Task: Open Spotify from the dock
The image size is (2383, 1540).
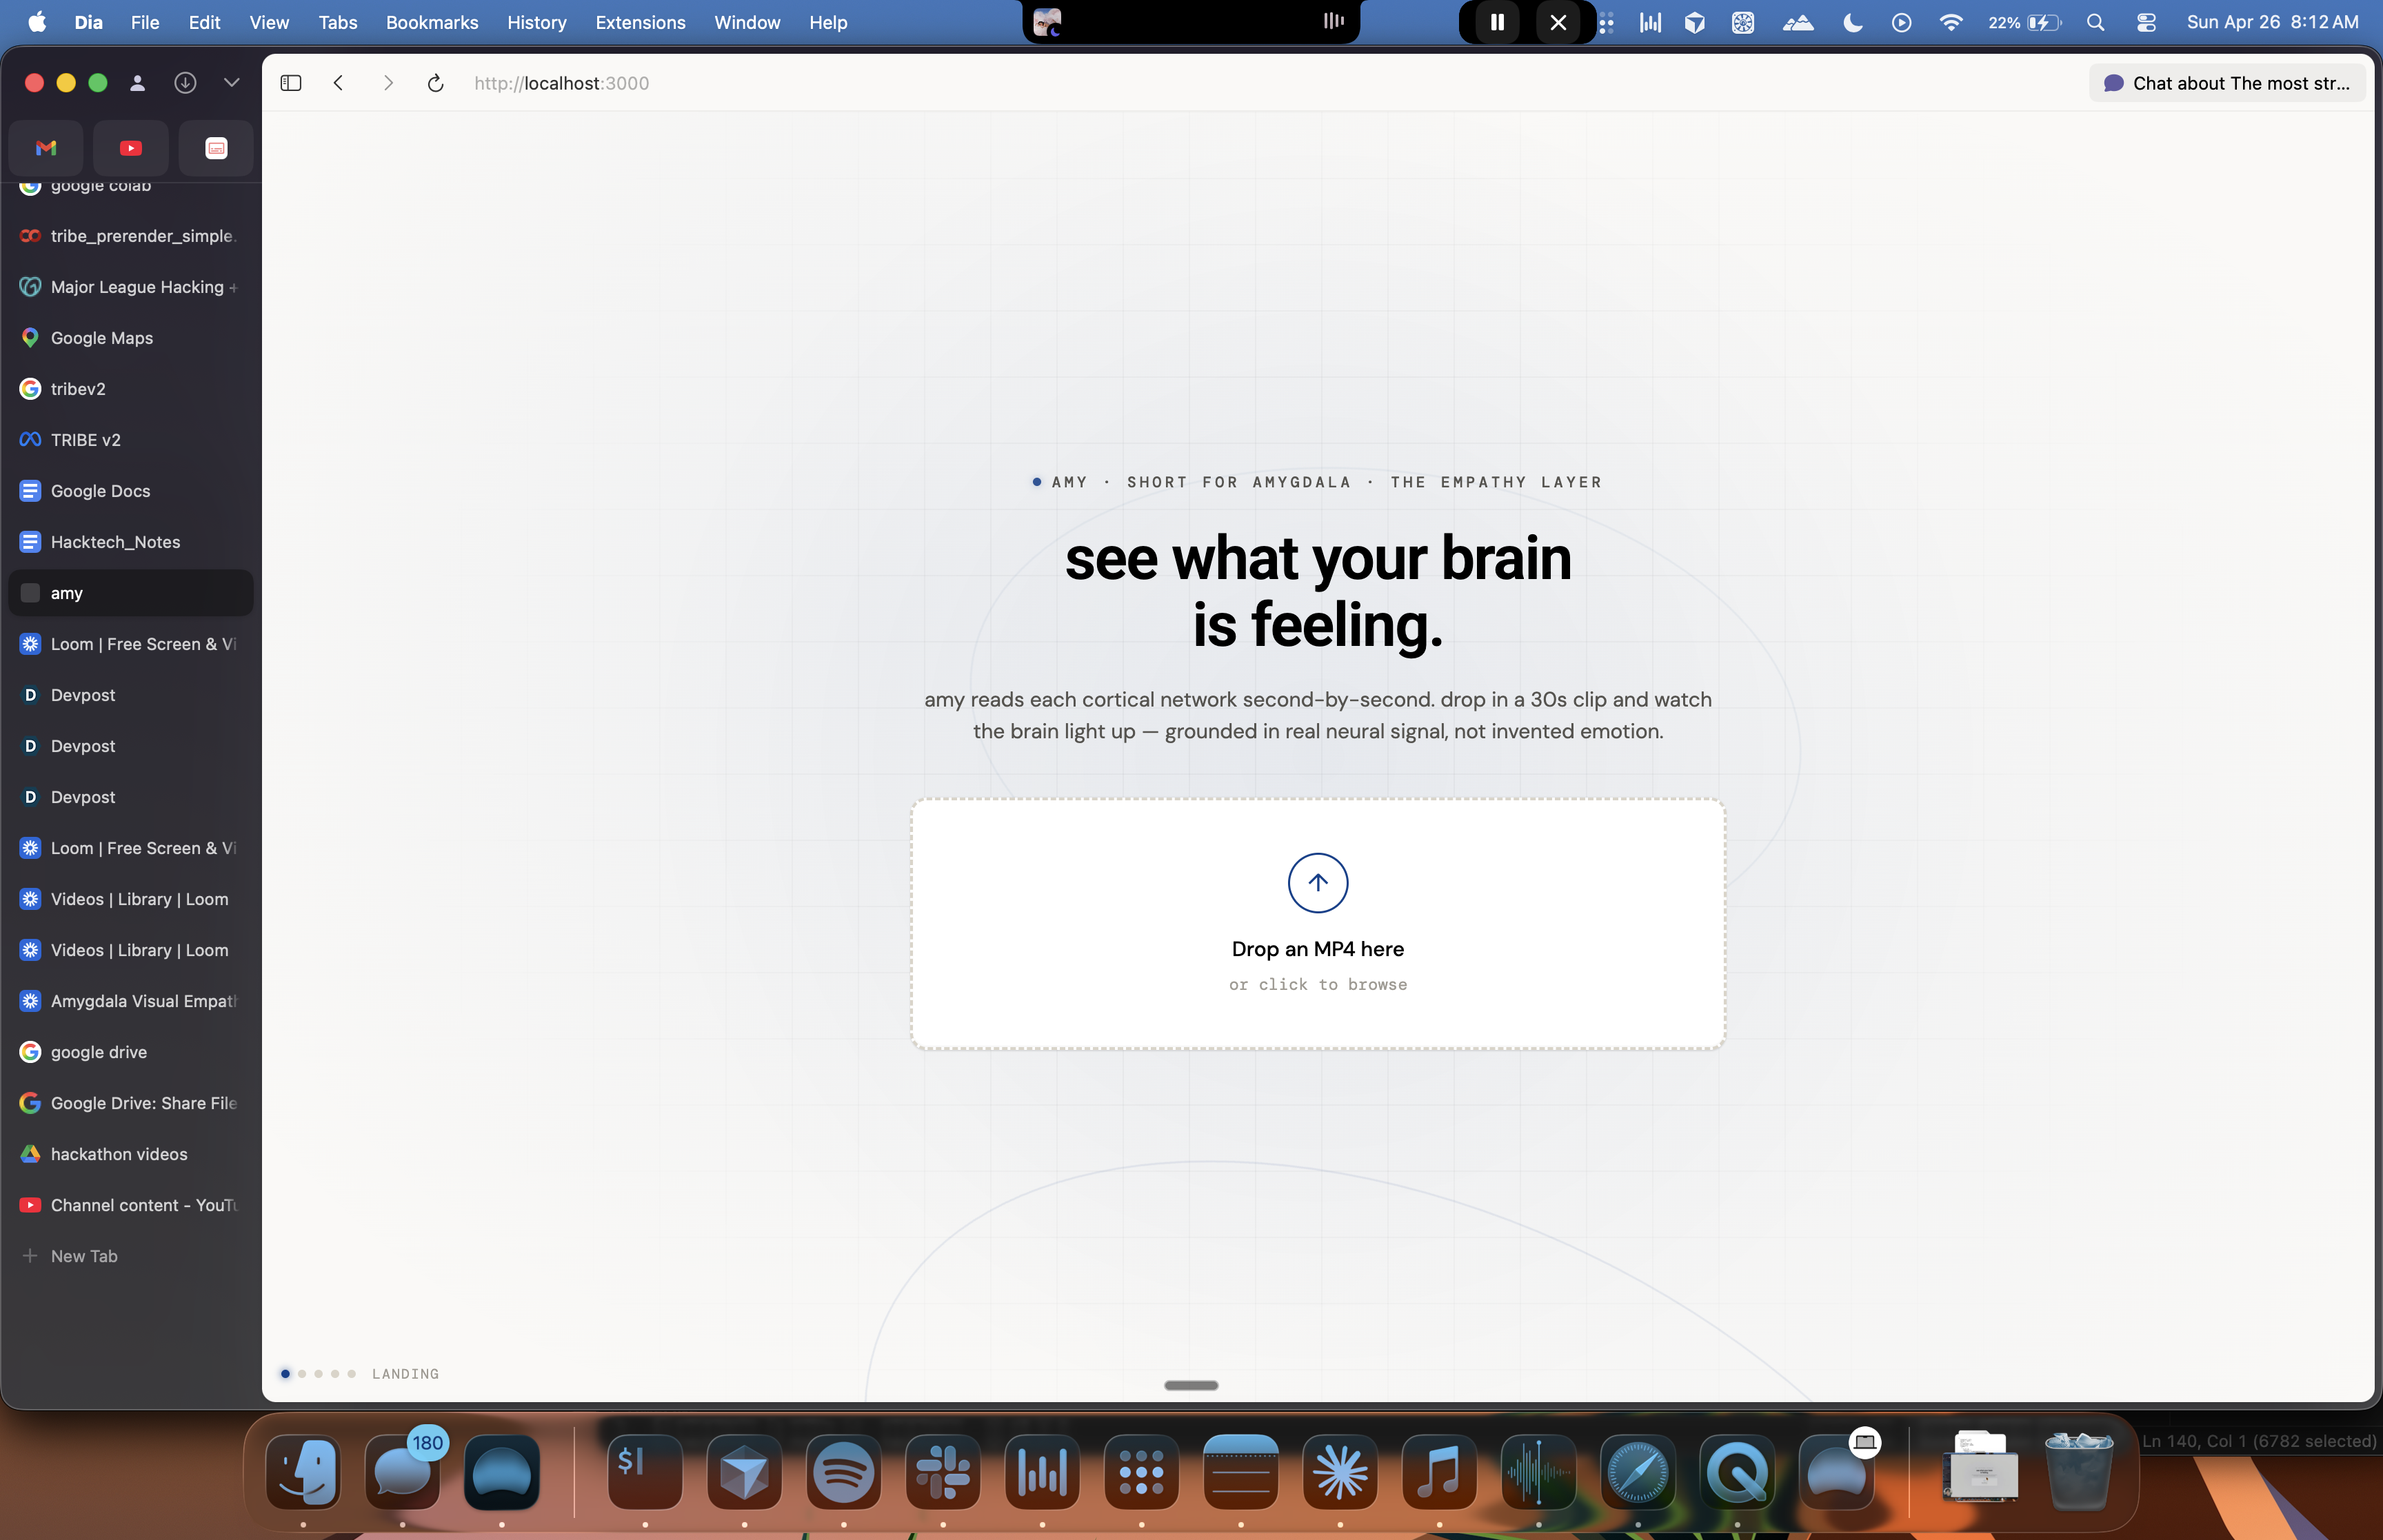Action: [x=843, y=1472]
